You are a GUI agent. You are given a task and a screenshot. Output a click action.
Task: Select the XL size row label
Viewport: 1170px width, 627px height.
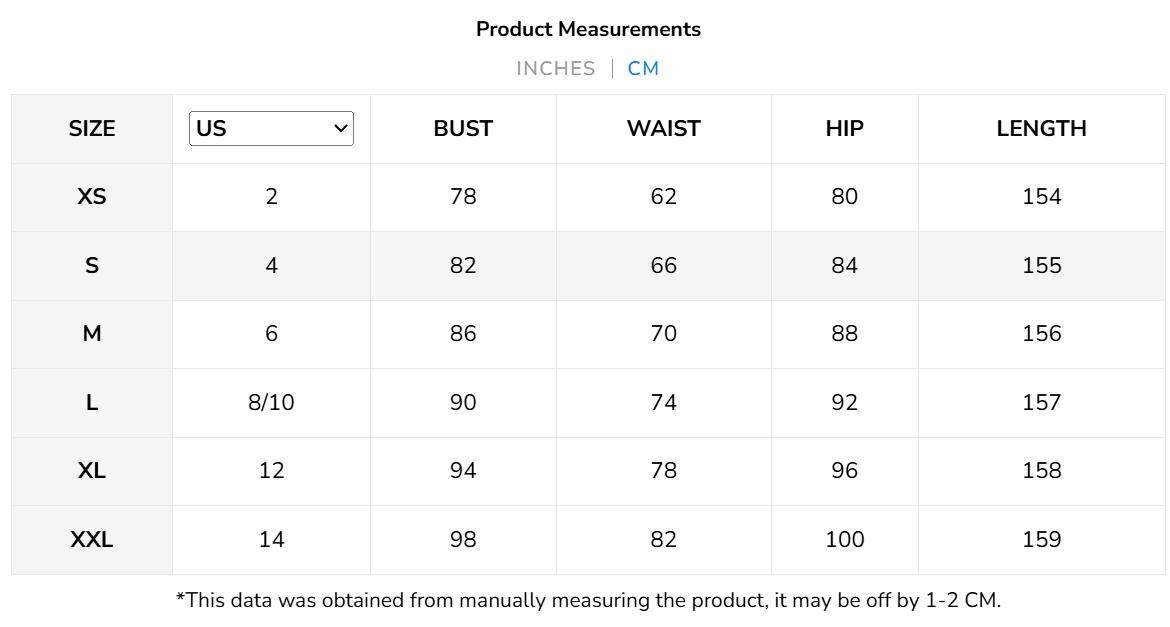click(x=92, y=471)
